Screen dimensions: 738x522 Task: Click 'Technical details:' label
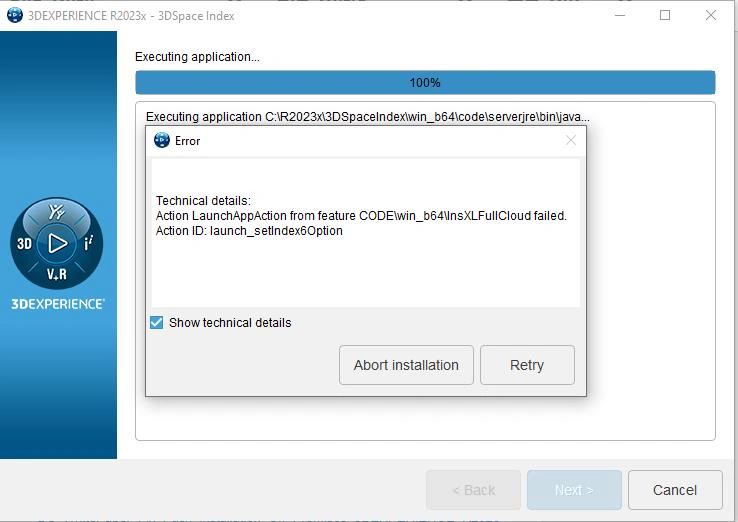[203, 201]
